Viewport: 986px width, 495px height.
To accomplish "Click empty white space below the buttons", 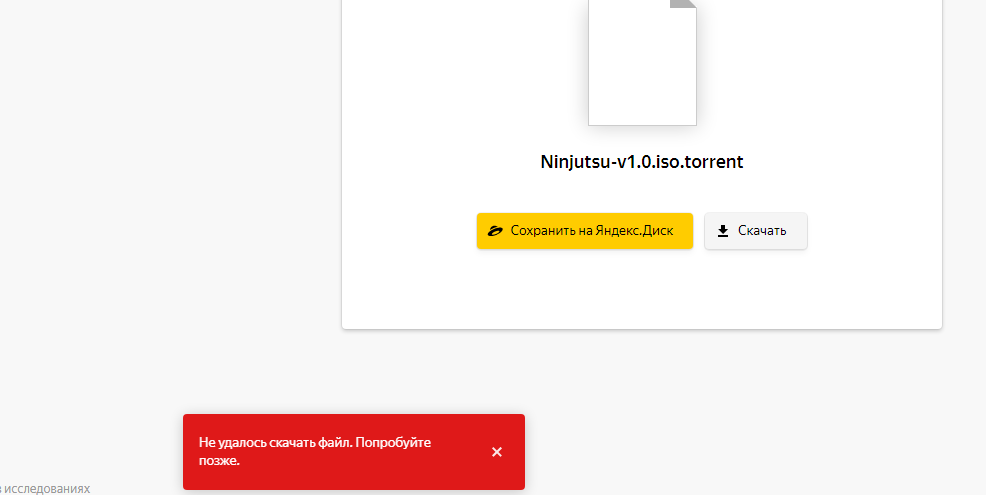I will [x=641, y=289].
